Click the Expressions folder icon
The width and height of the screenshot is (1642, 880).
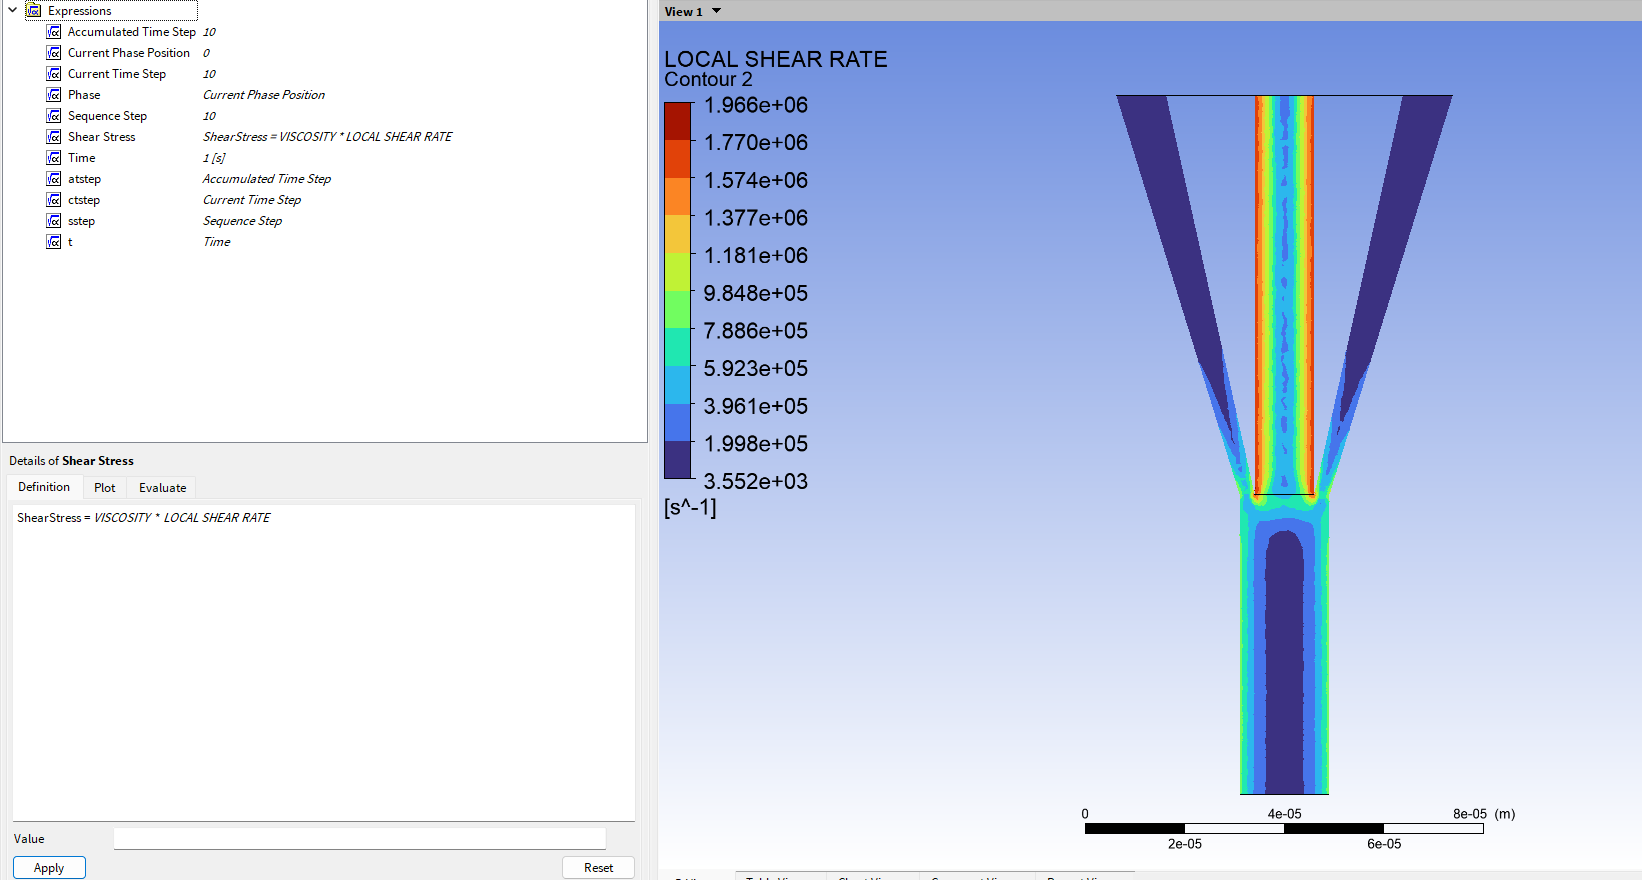click(33, 10)
